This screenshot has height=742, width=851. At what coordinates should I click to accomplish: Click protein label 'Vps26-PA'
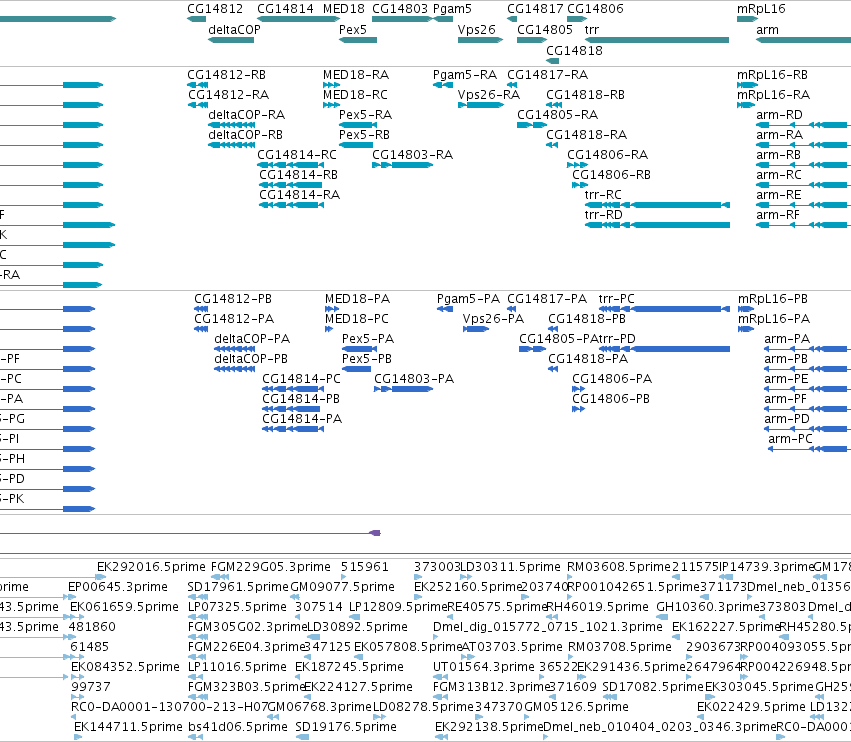(x=493, y=319)
